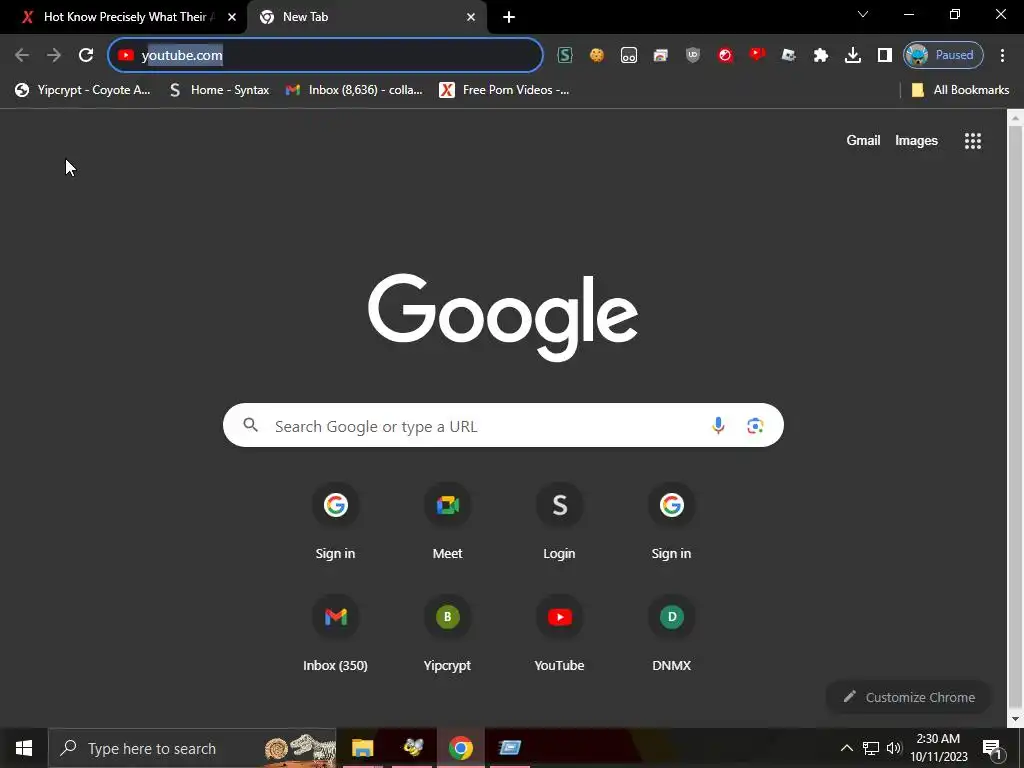Click the Images link at top right
Screen dimensions: 1024x768
(x=916, y=140)
